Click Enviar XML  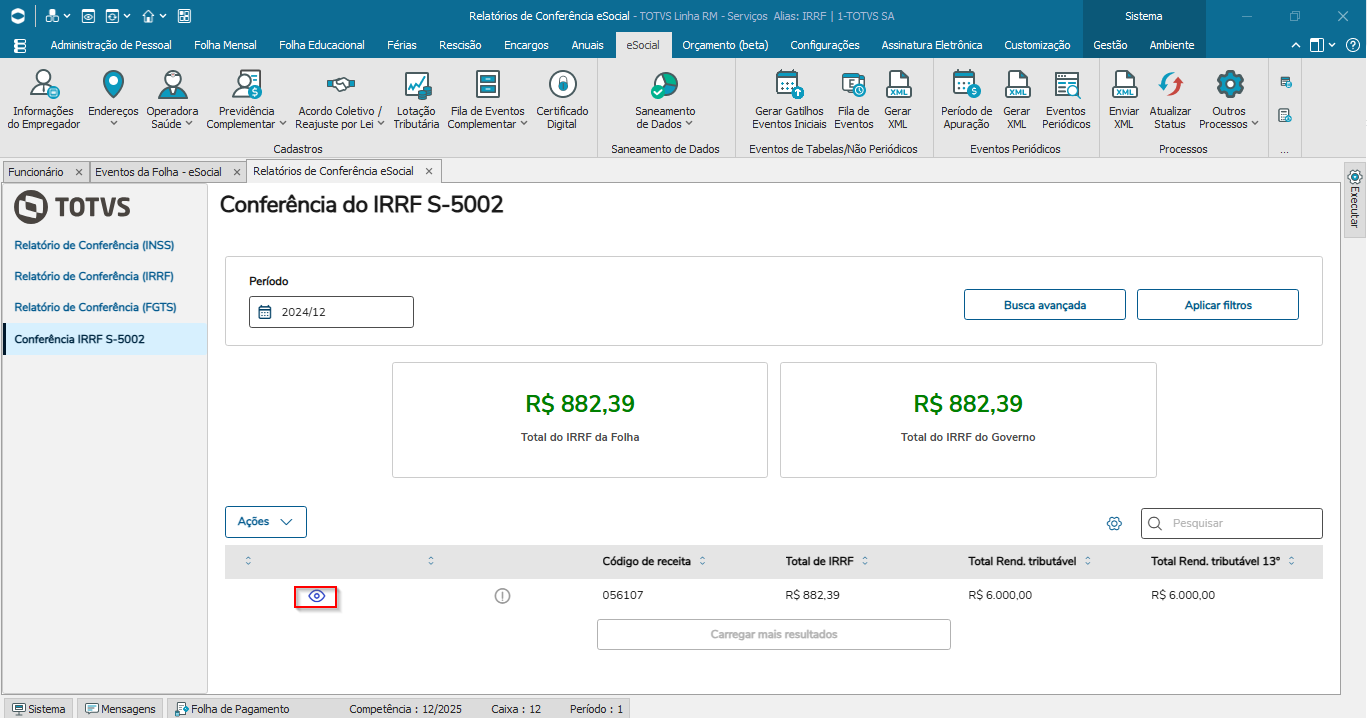pyautogui.click(x=1124, y=100)
